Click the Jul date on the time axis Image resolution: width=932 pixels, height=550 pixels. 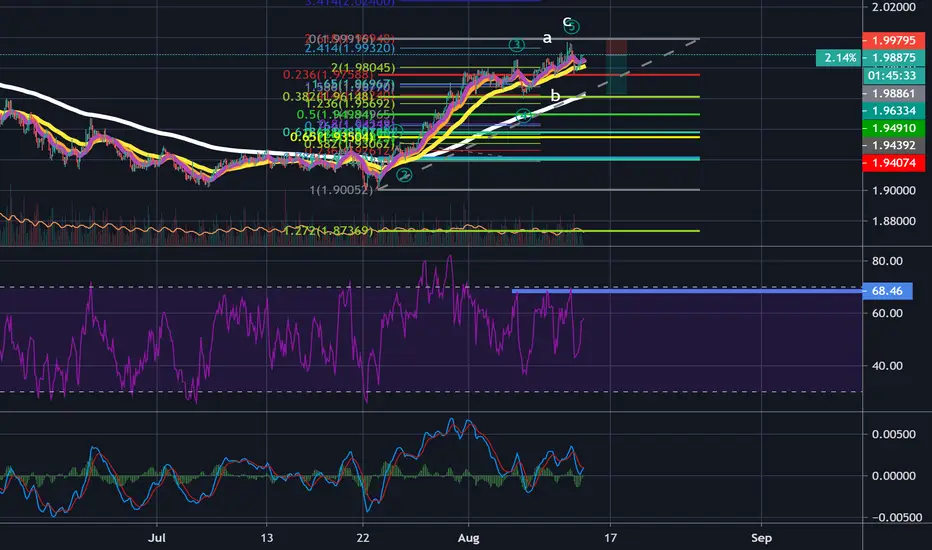pos(156,538)
